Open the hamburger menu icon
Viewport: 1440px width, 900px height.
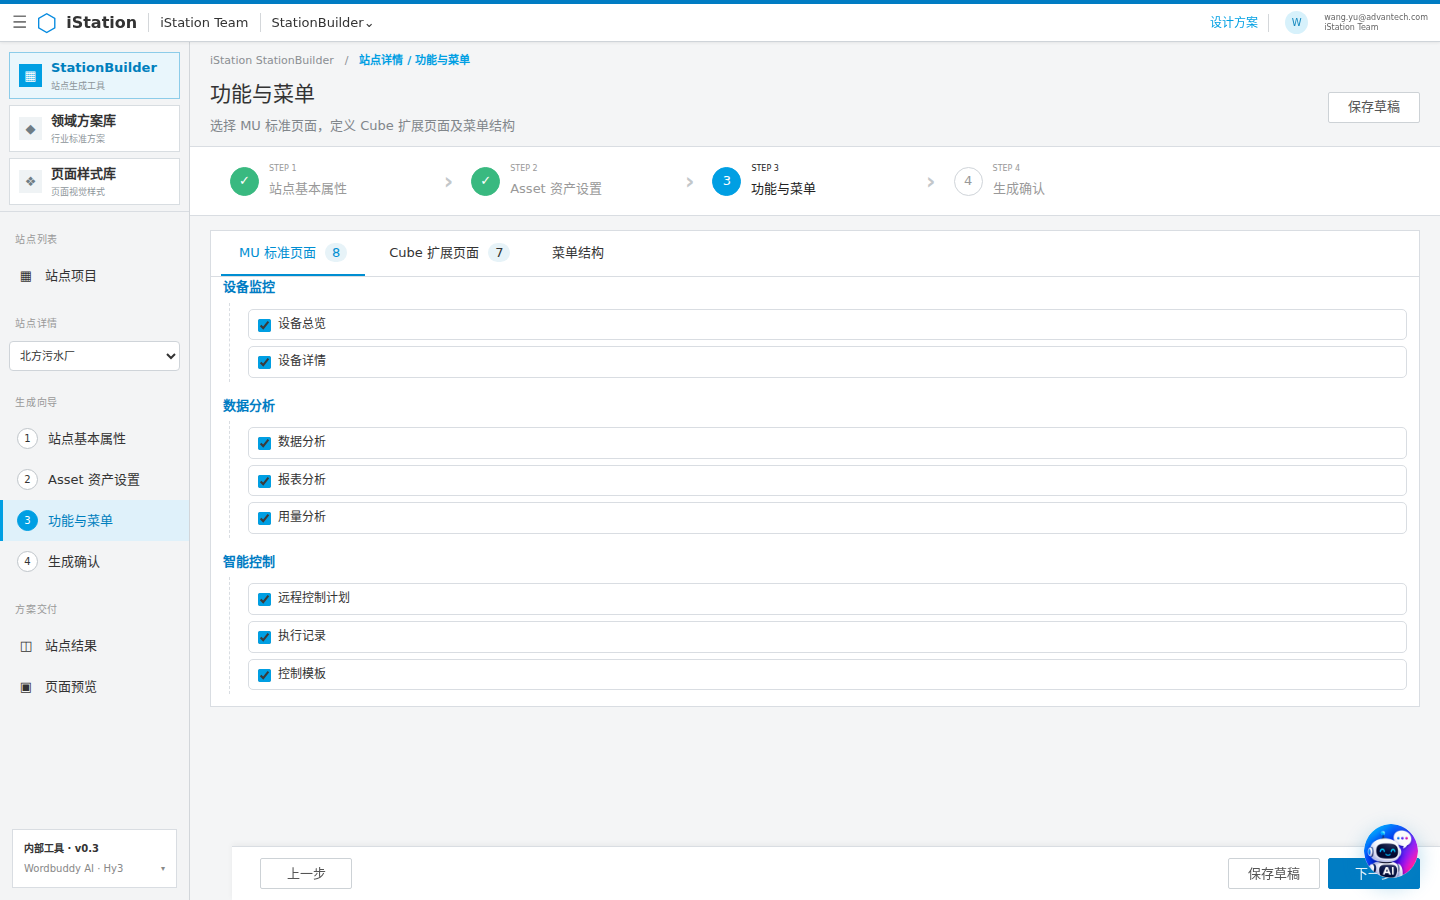click(x=19, y=22)
